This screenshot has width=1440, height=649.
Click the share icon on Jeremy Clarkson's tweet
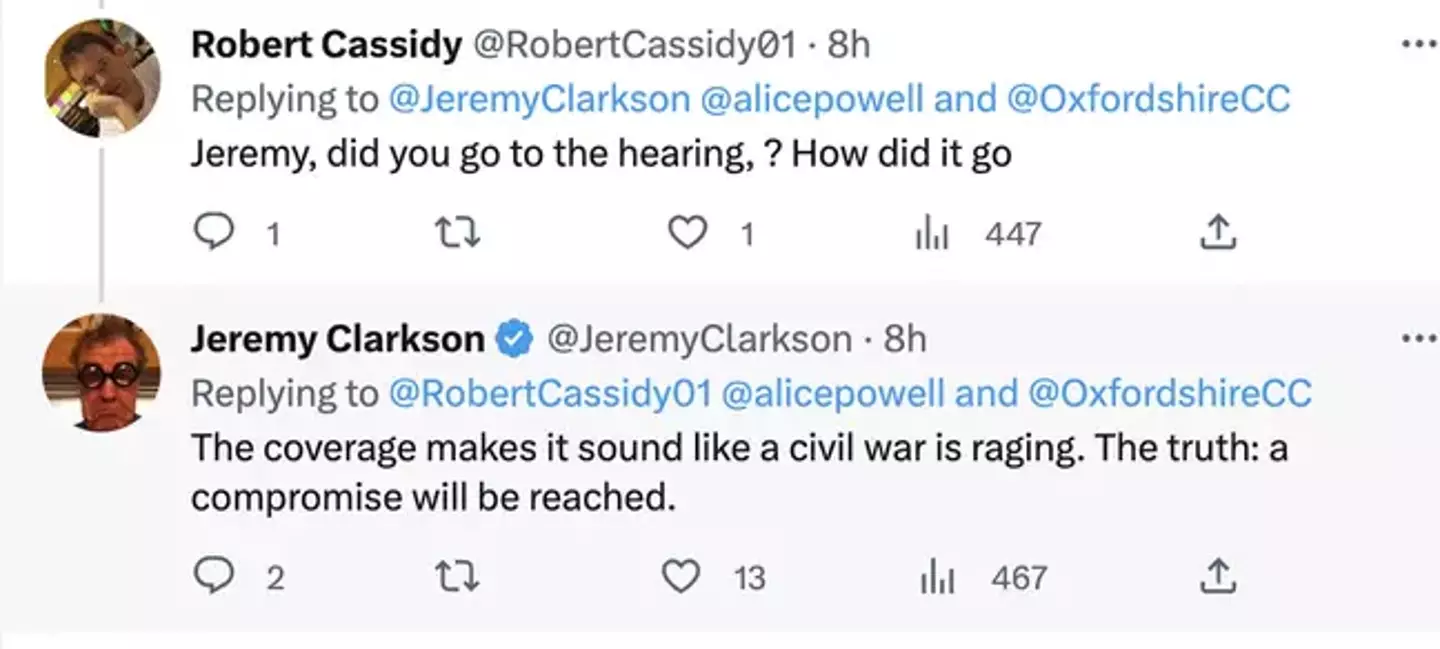click(1216, 576)
